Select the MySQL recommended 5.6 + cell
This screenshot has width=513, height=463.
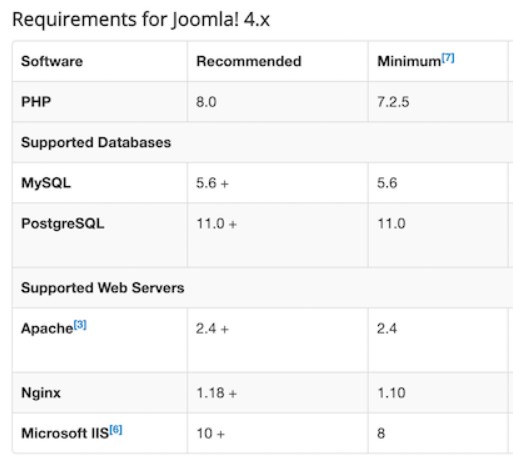coord(278,183)
